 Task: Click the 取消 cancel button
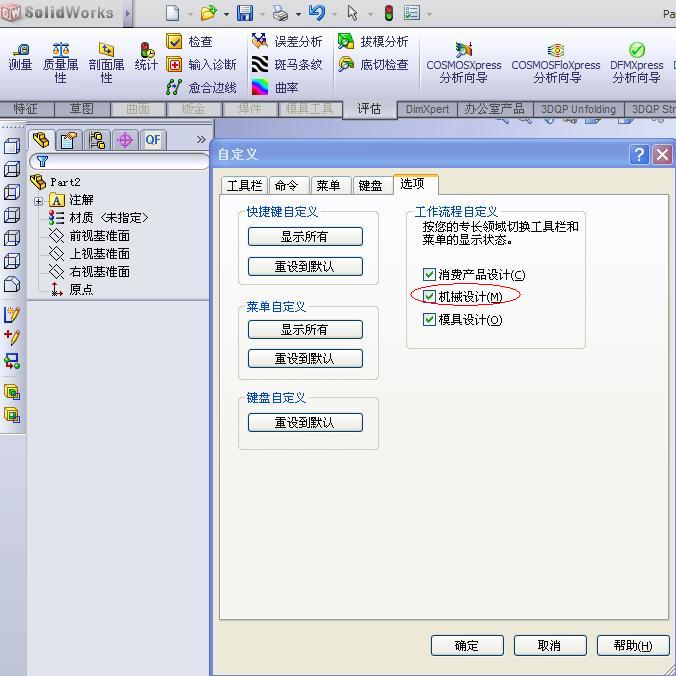[x=550, y=645]
